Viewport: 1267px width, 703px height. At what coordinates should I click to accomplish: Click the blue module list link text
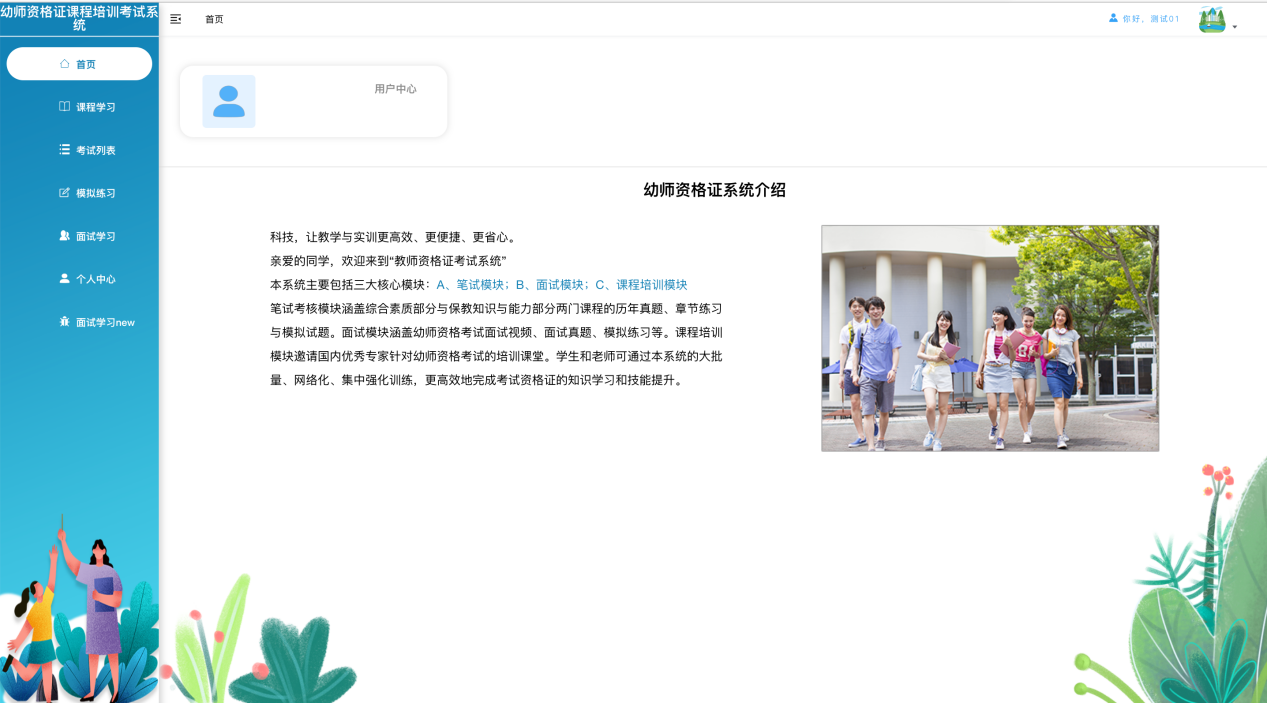tap(562, 285)
